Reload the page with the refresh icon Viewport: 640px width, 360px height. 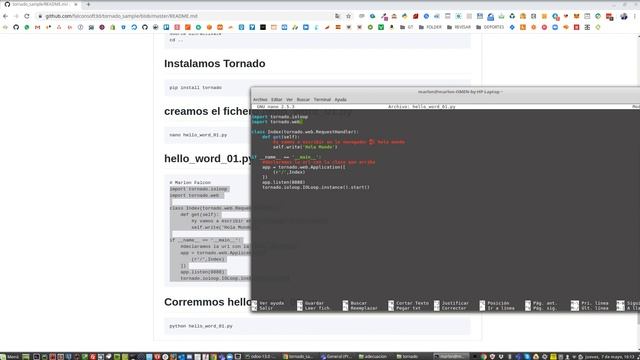(27, 16)
